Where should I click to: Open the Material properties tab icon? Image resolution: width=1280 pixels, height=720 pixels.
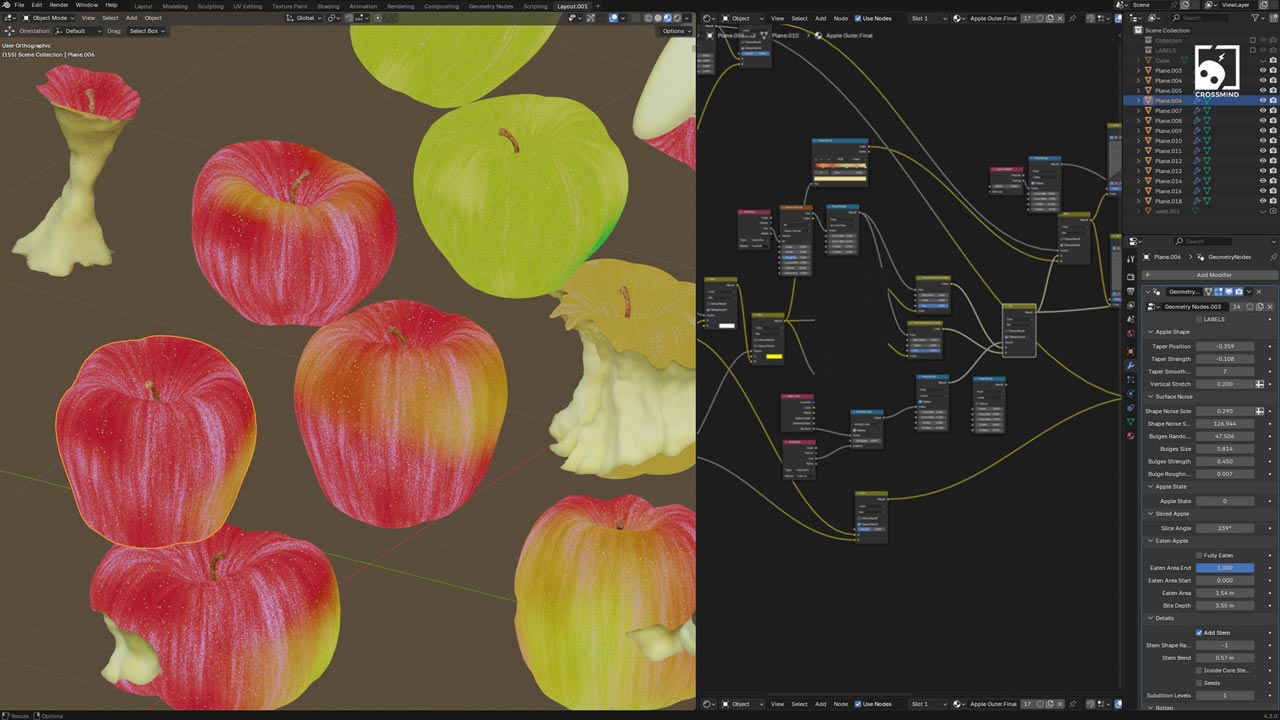click(x=1131, y=435)
